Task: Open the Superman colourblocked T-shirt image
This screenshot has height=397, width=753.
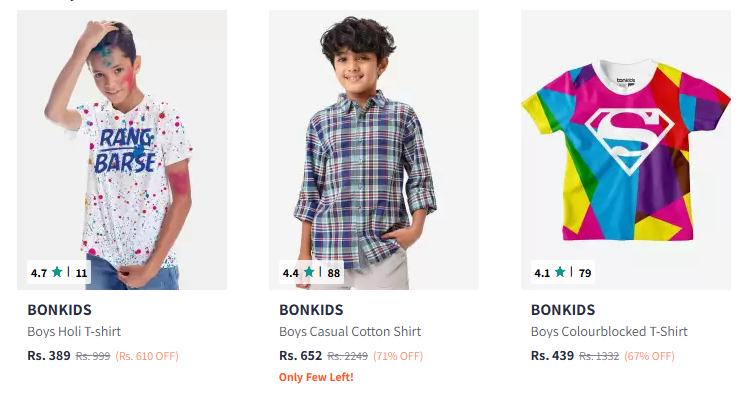Action: coord(626,150)
